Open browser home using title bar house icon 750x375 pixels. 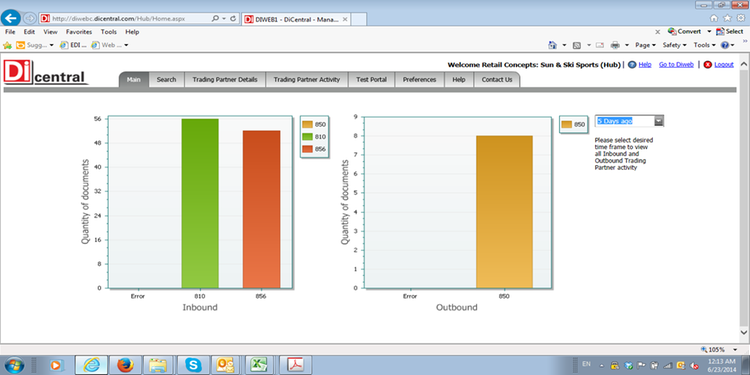point(714,18)
